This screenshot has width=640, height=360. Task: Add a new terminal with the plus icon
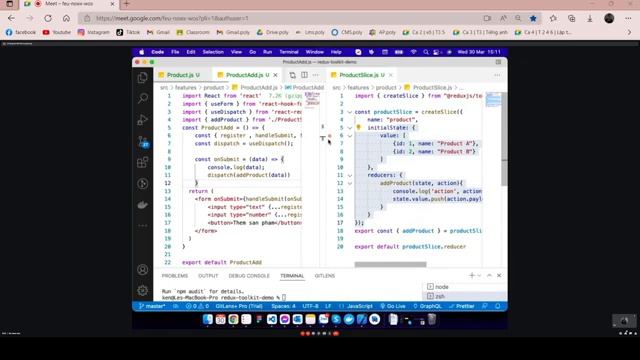click(472, 276)
